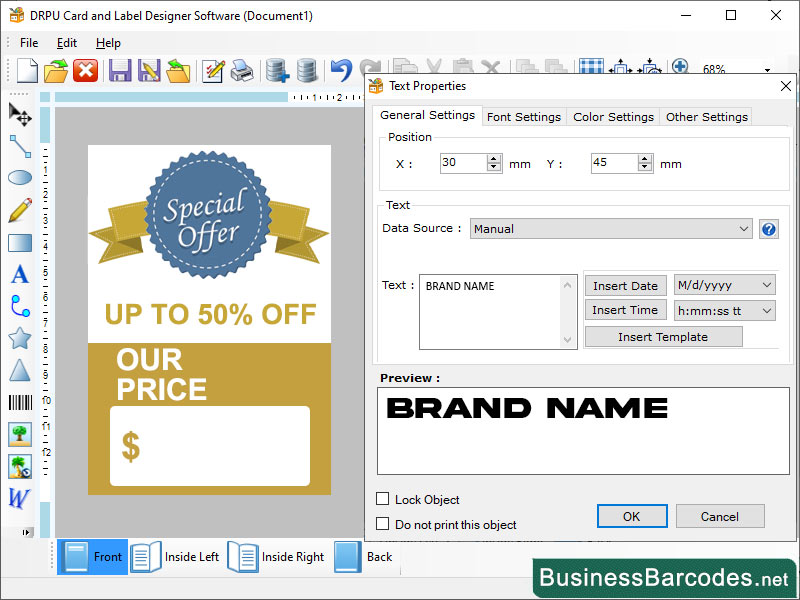Switch to the Inside Left card view
The height and width of the screenshot is (600, 800).
click(x=178, y=557)
